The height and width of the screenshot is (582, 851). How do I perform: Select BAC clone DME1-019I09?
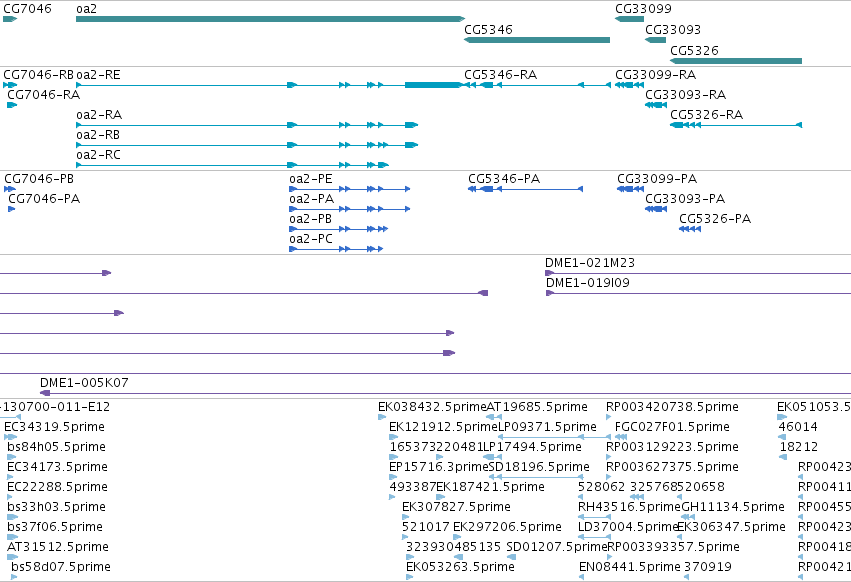[x=588, y=283]
